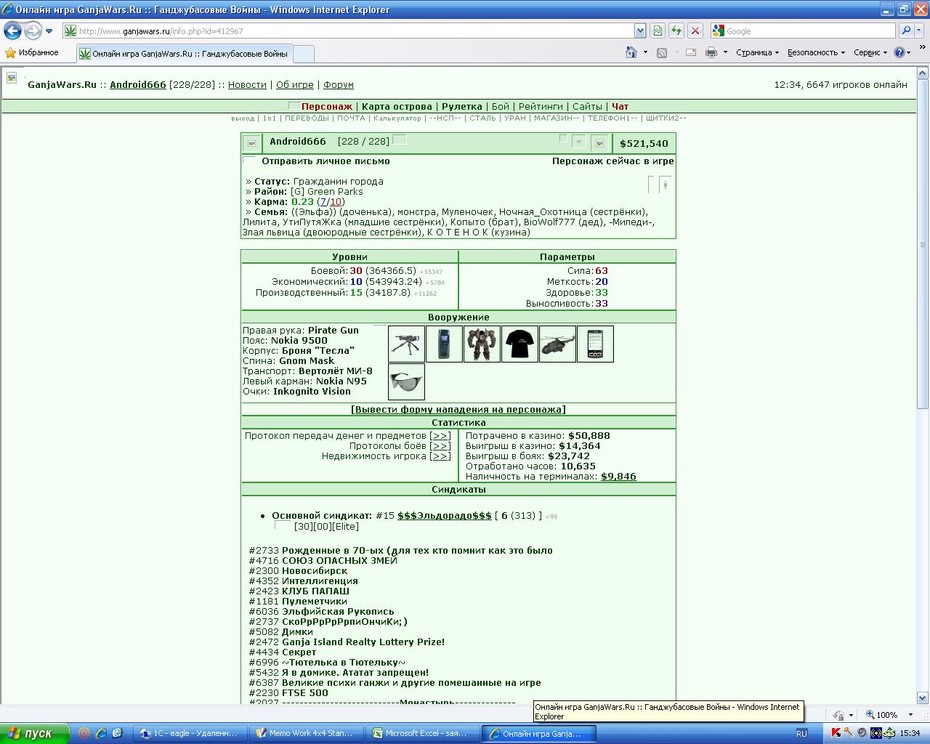Viewport: 930px width, 744px height.
Task: Open the Протоколы боёв >> link
Action: pyautogui.click(x=440, y=446)
